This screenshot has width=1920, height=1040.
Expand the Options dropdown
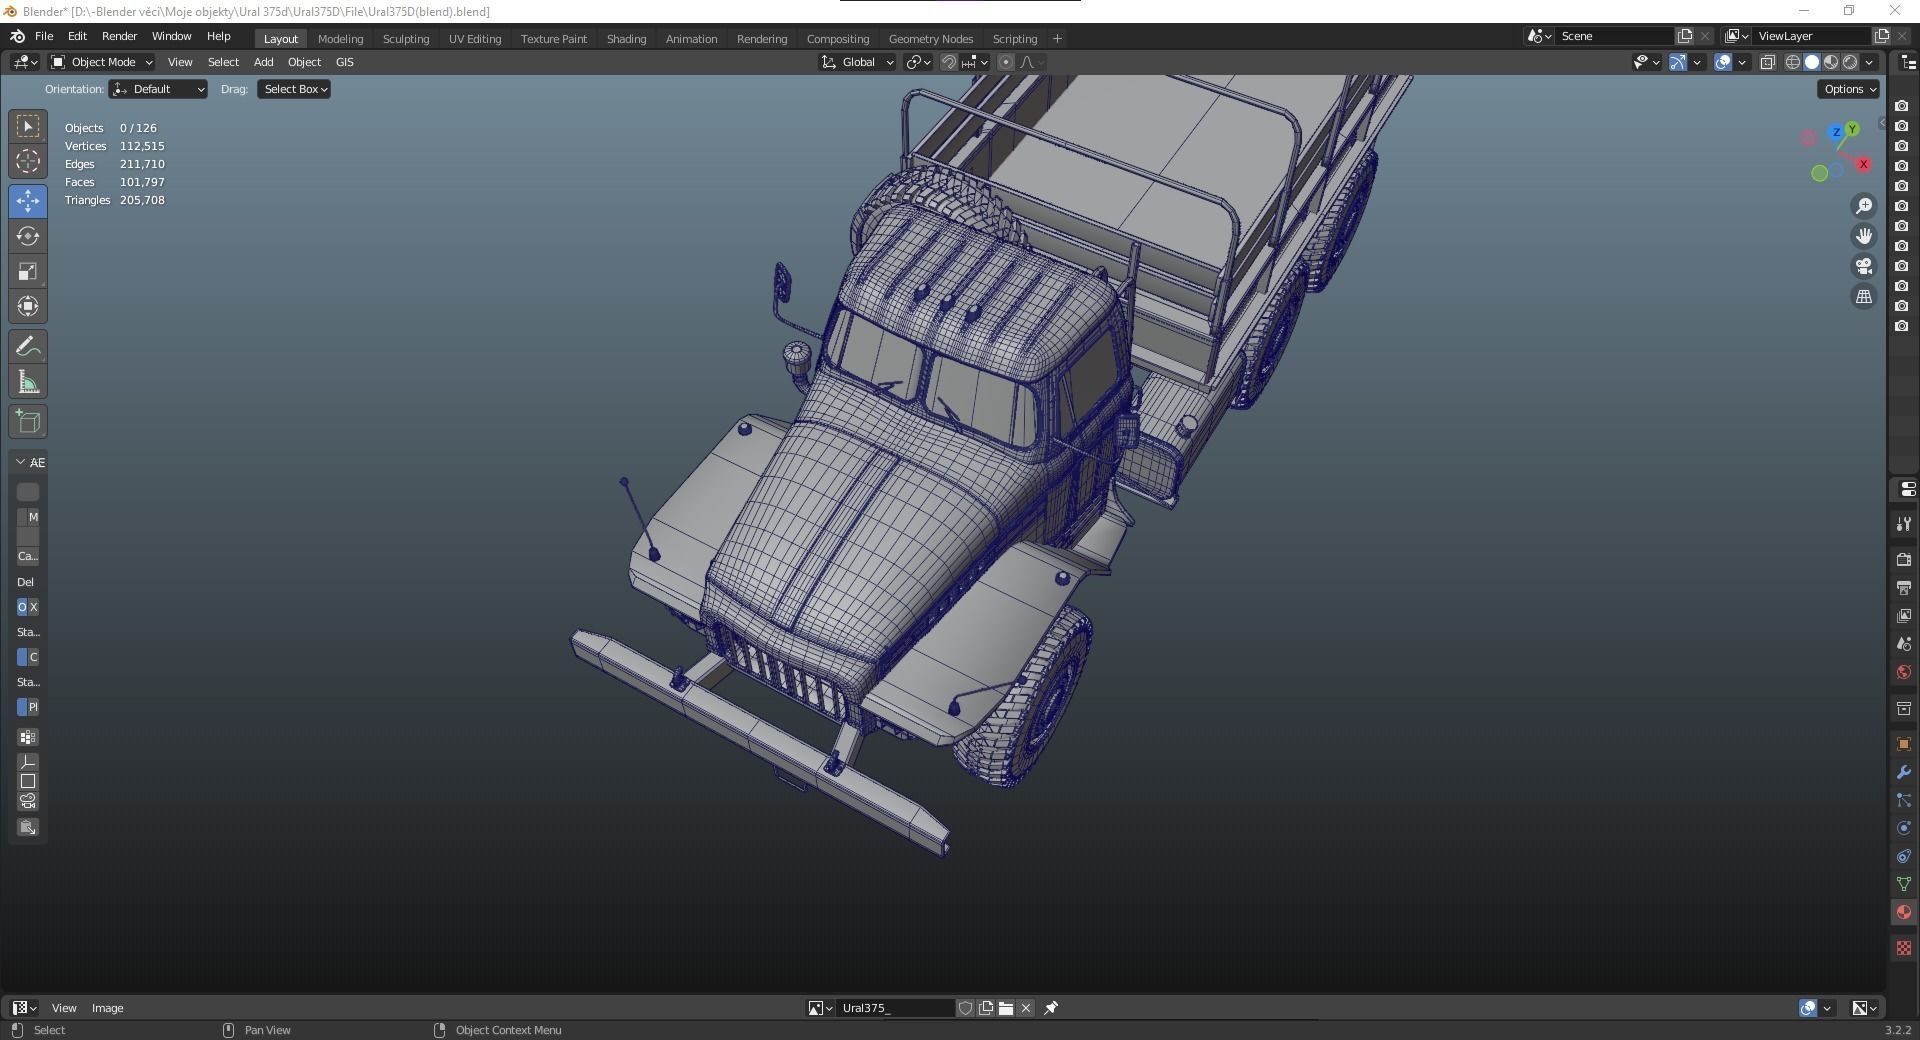(x=1849, y=89)
